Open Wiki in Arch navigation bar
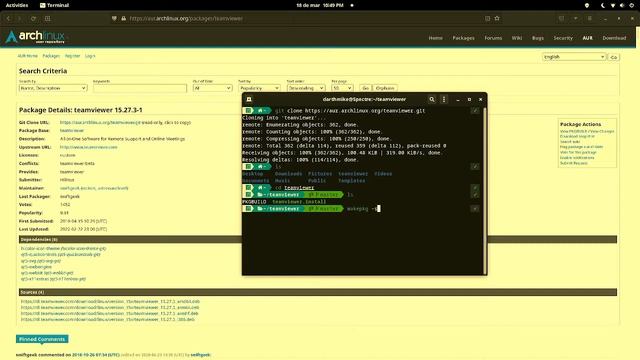The width and height of the screenshot is (640, 360). coord(517,38)
